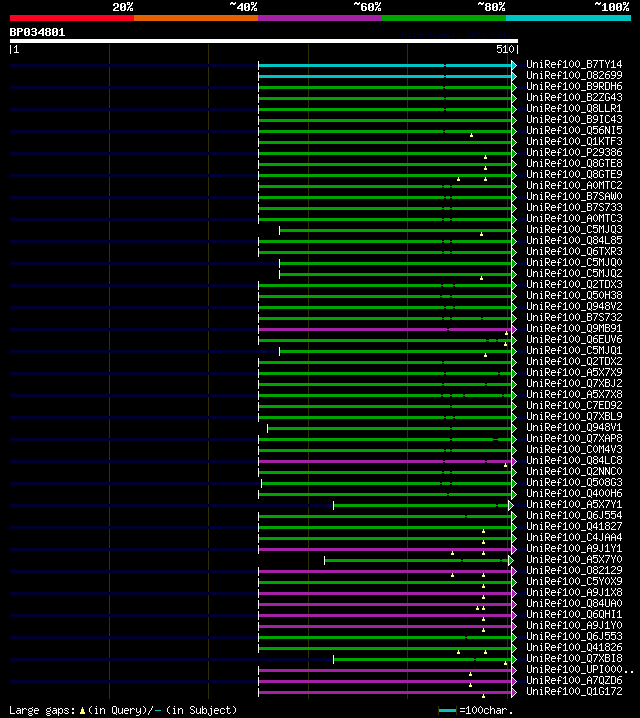Click the green alignment bar for Q7XBI8

[x=423, y=659]
